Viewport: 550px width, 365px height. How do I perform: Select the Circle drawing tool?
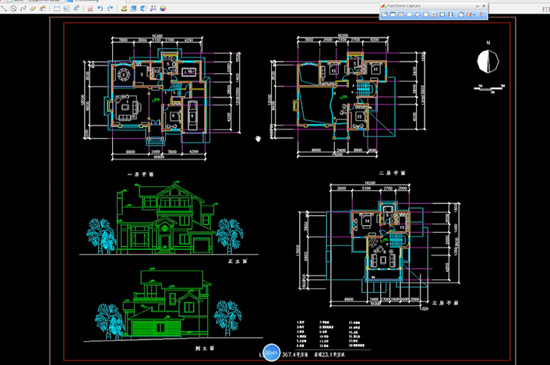click(13, 8)
